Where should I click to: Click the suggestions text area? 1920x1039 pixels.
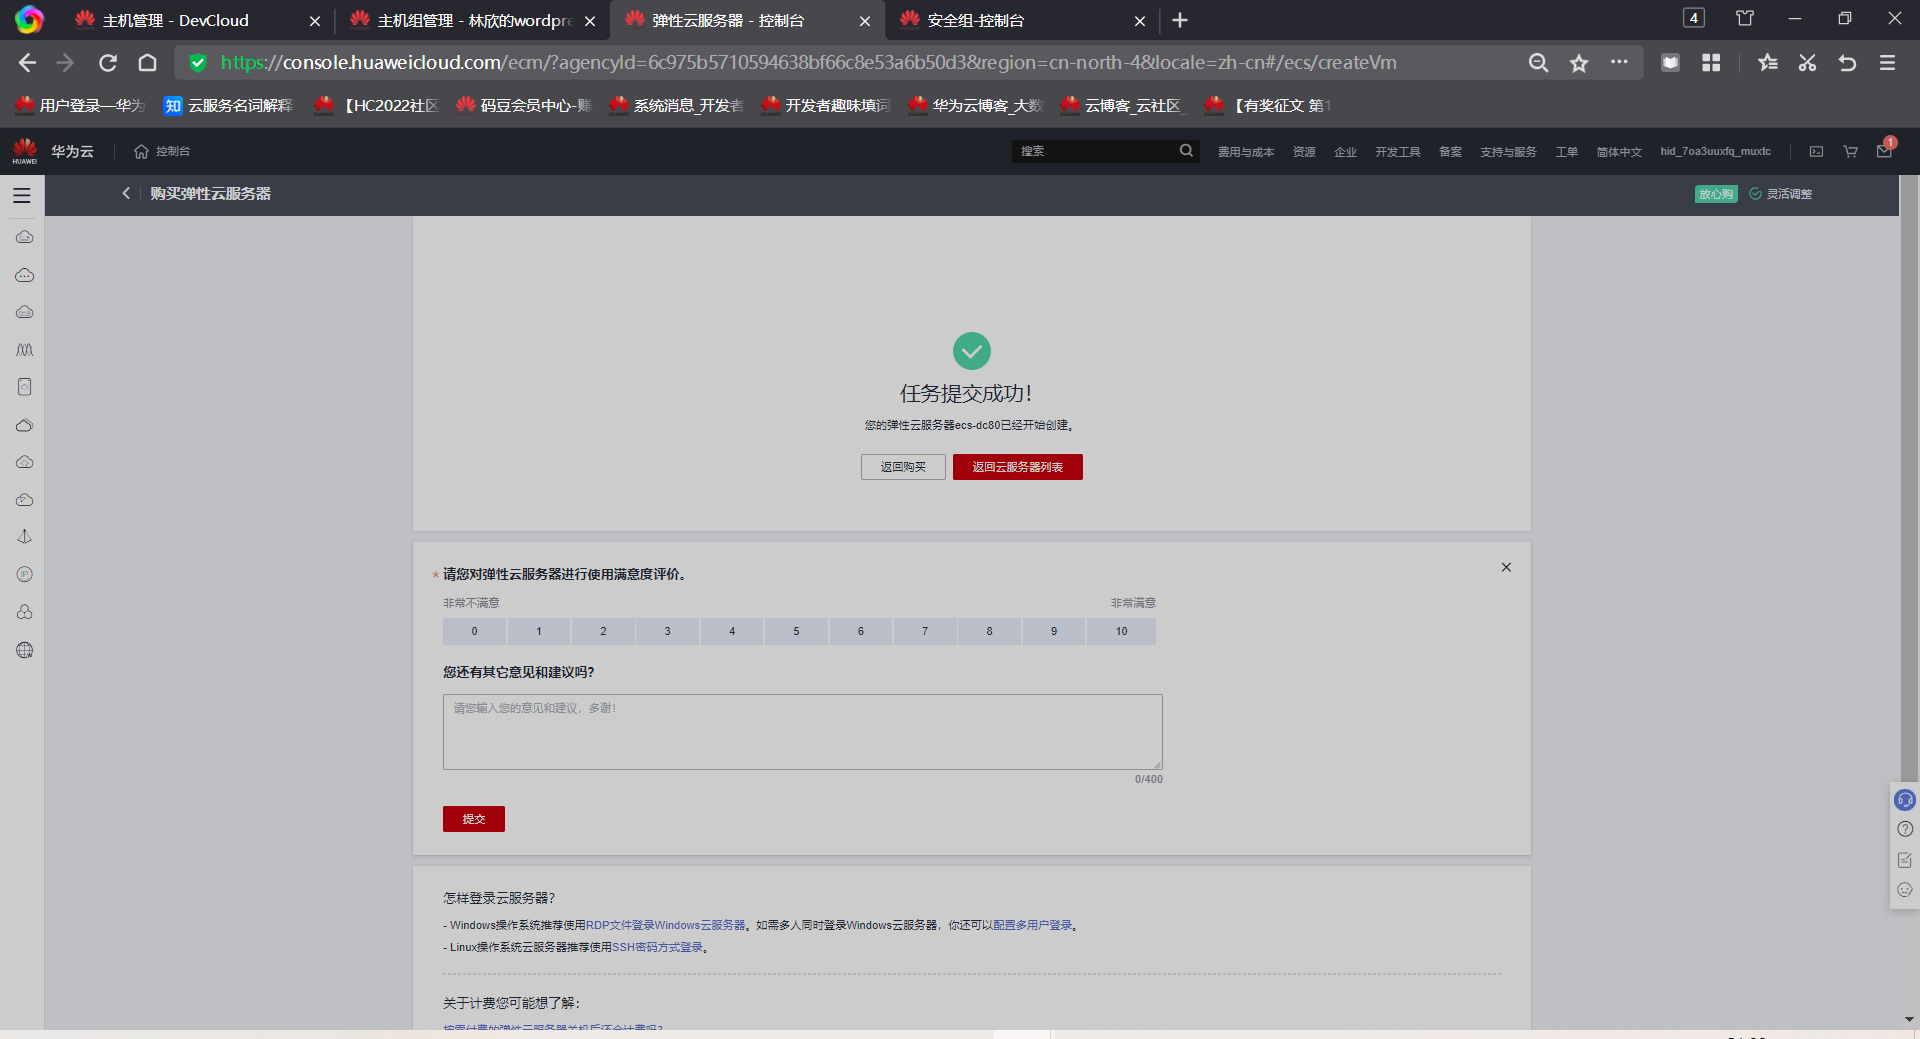(x=803, y=732)
